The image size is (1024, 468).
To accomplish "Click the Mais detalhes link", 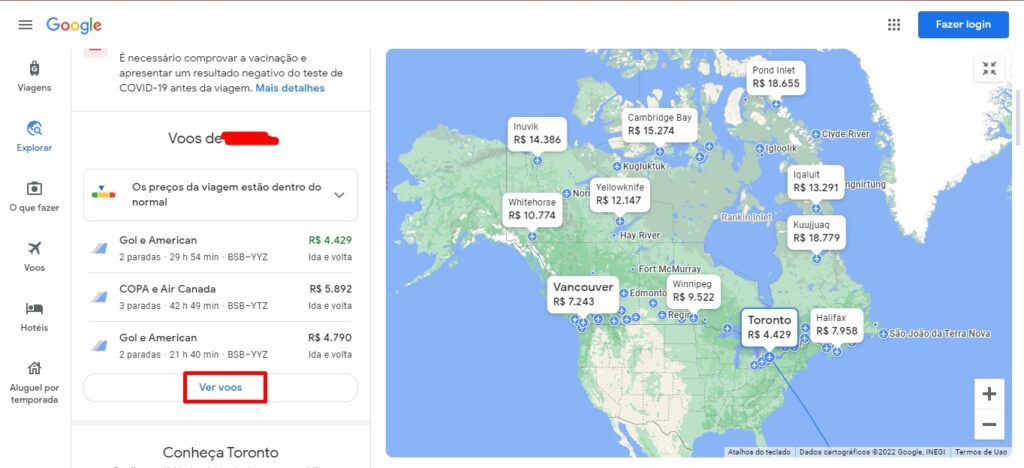I will click(290, 87).
